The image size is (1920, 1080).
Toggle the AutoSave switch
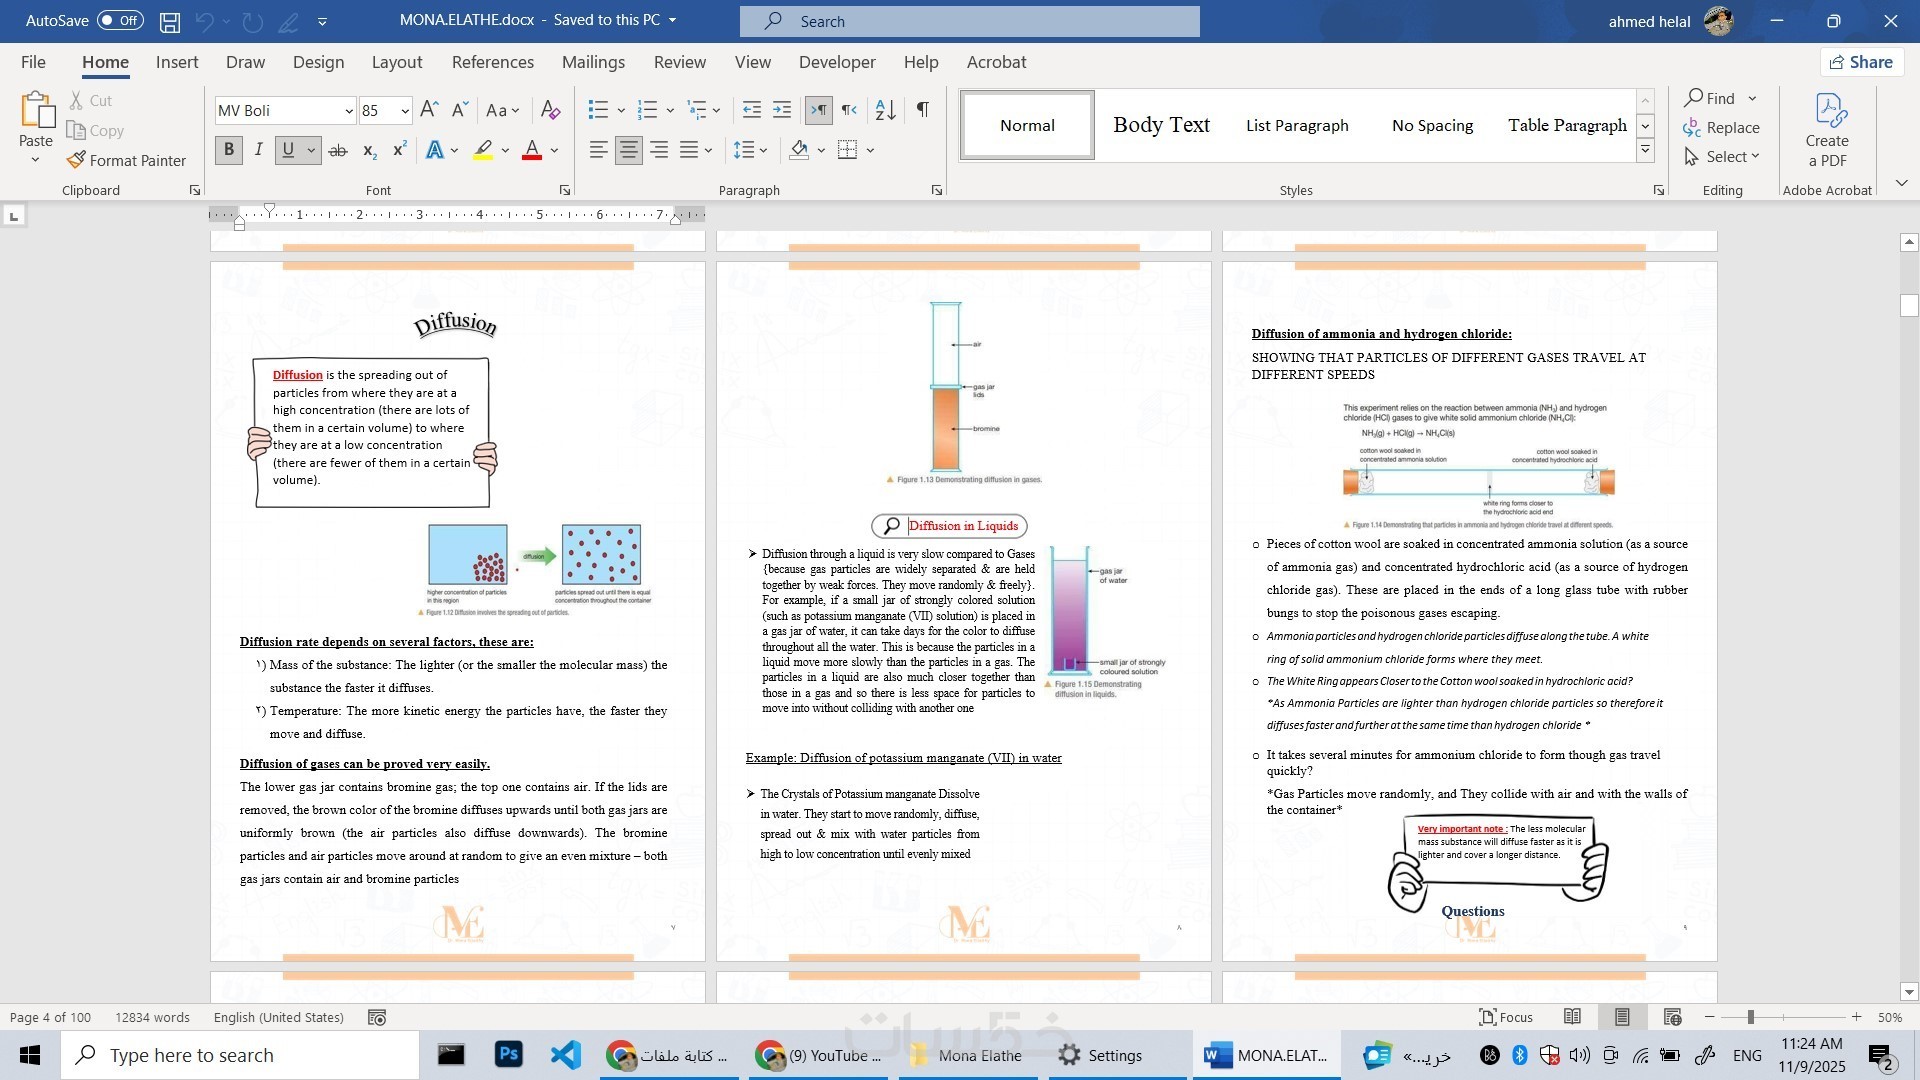[120, 20]
